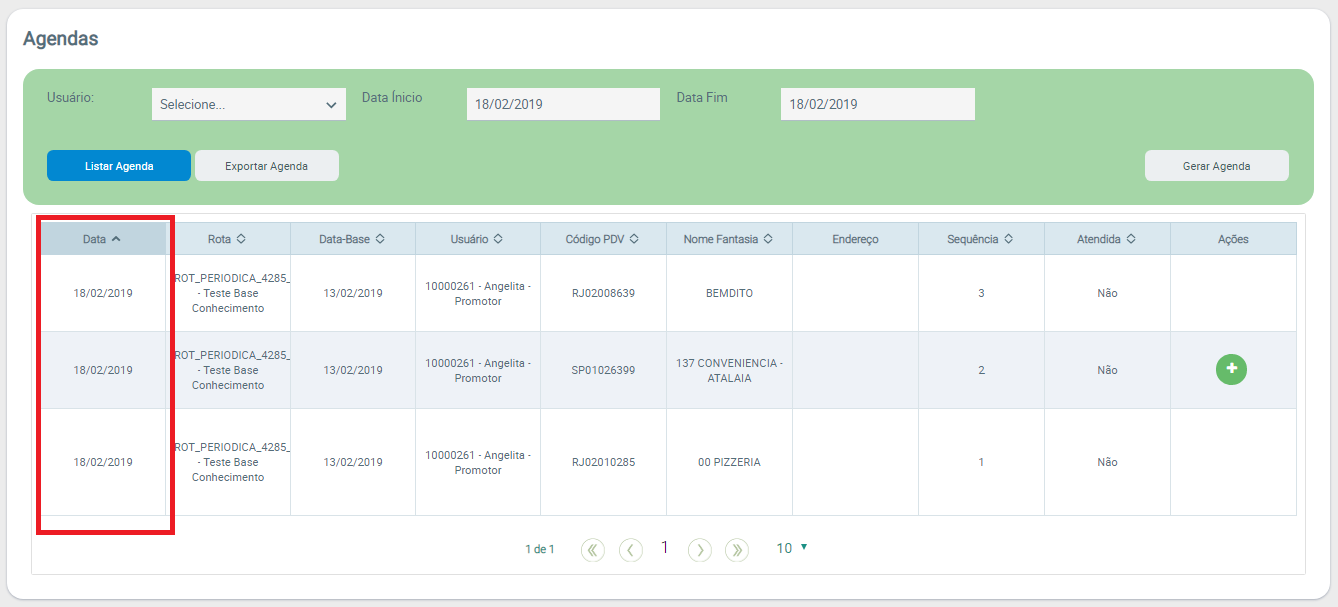
Task: Go to next page of results
Action: pyautogui.click(x=700, y=549)
